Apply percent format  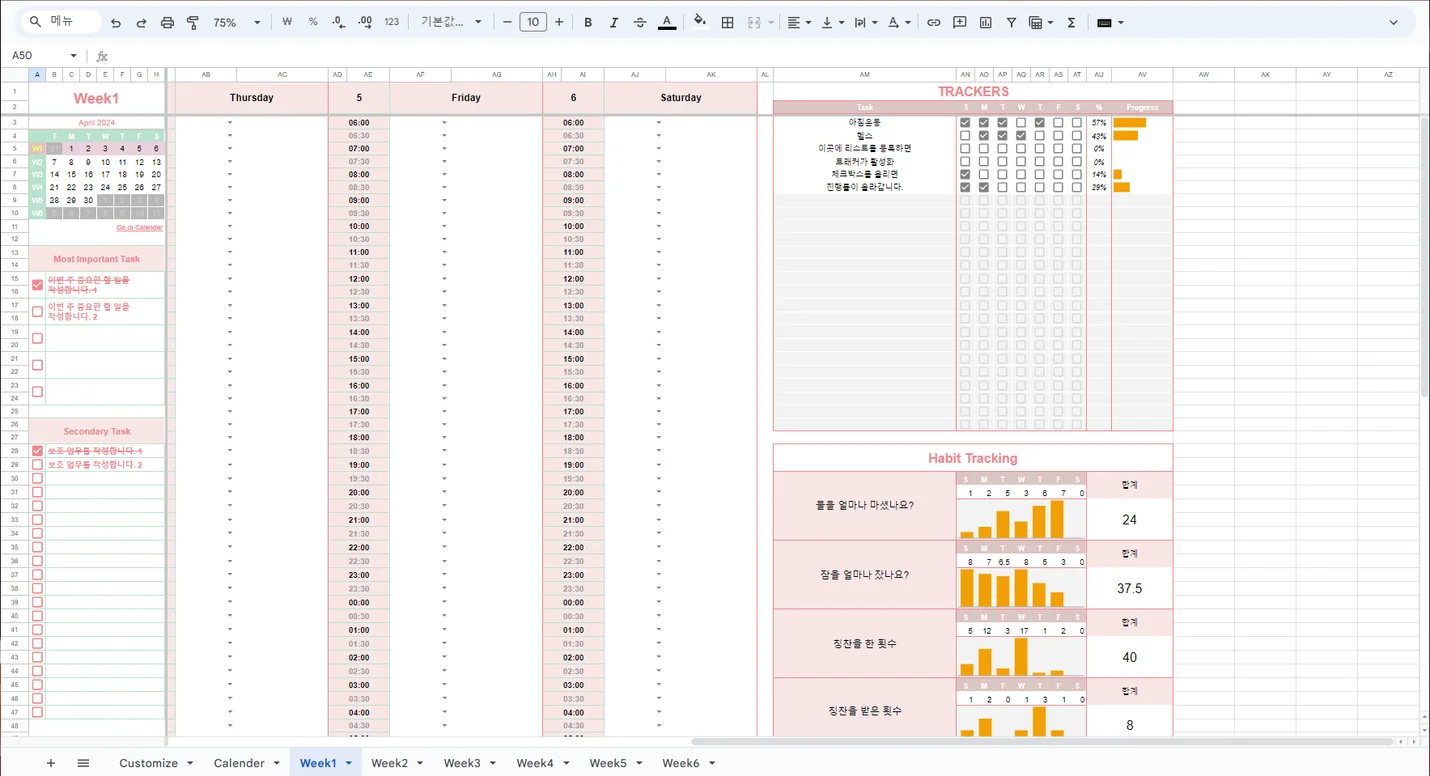click(313, 22)
